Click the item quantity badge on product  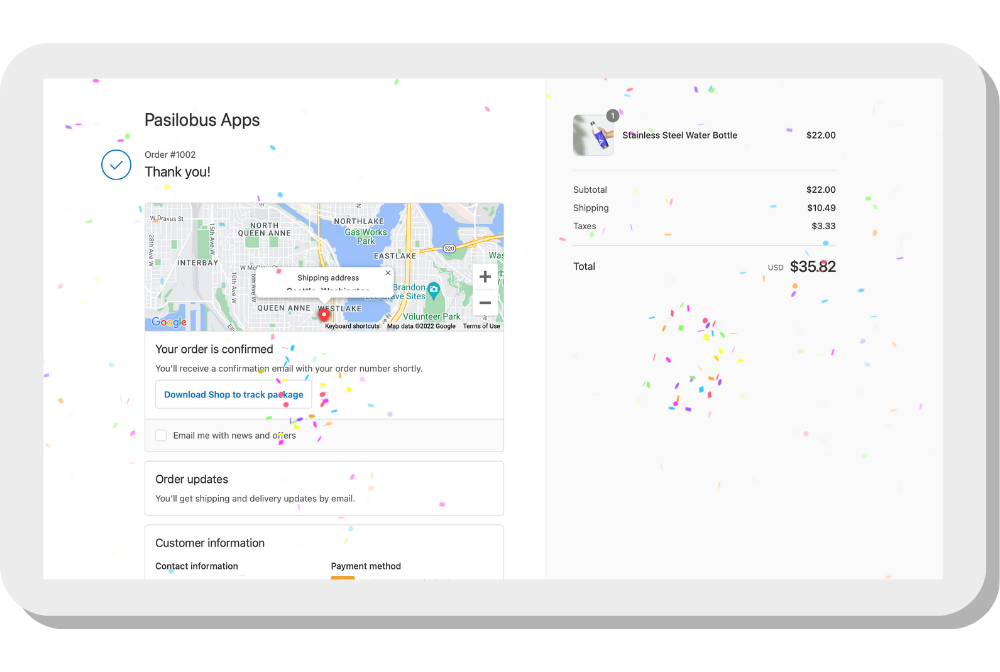(612, 116)
